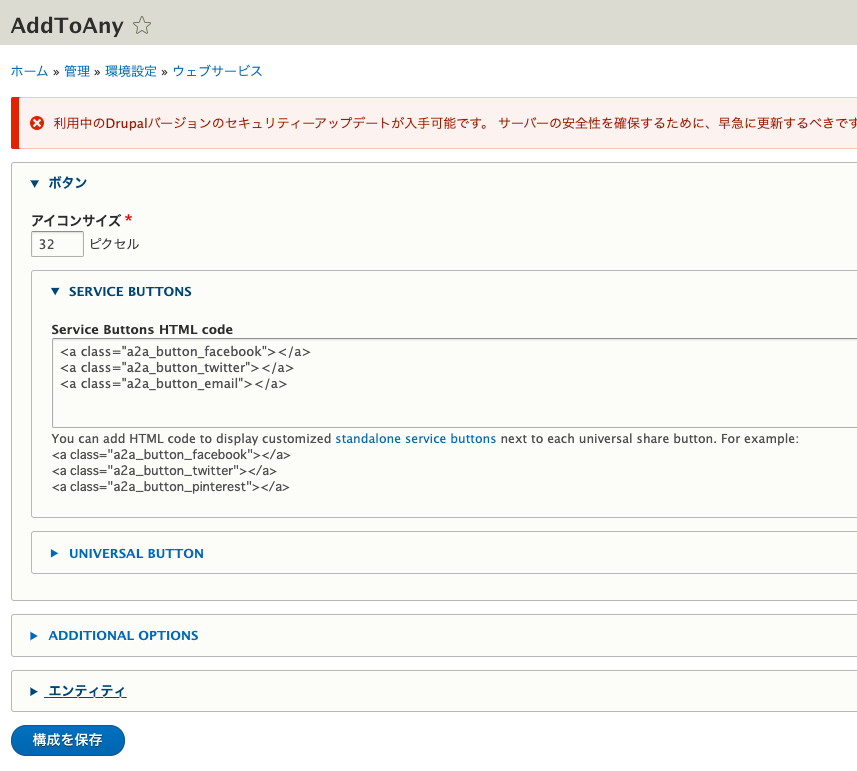Click the Service Buttons HTML code label
This screenshot has width=857, height=771.
[x=142, y=329]
